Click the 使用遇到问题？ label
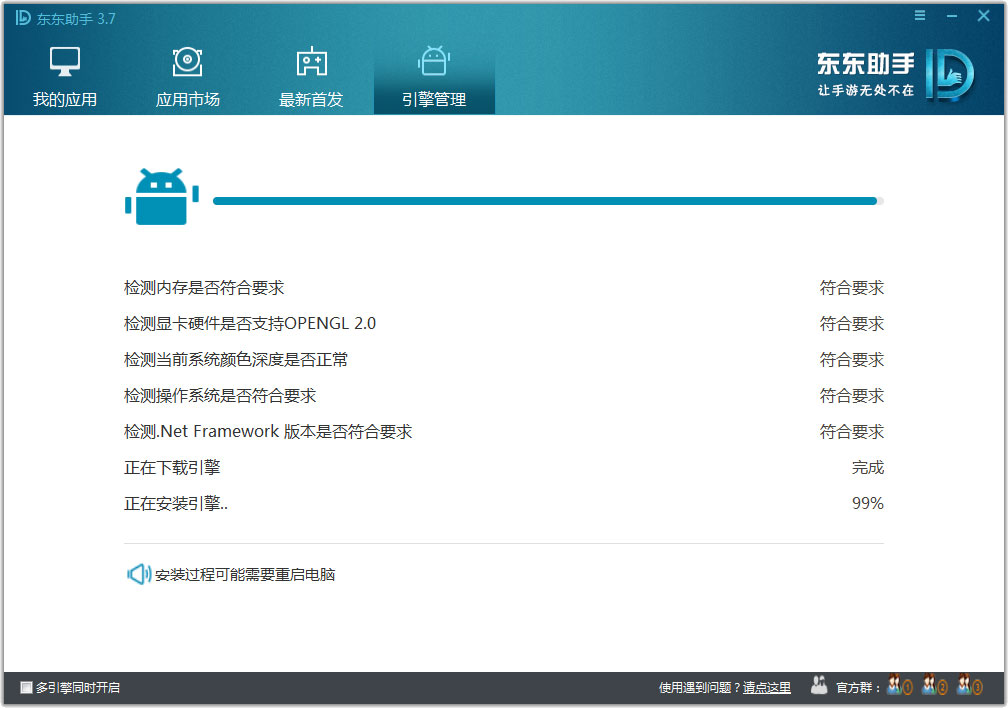 (700, 687)
